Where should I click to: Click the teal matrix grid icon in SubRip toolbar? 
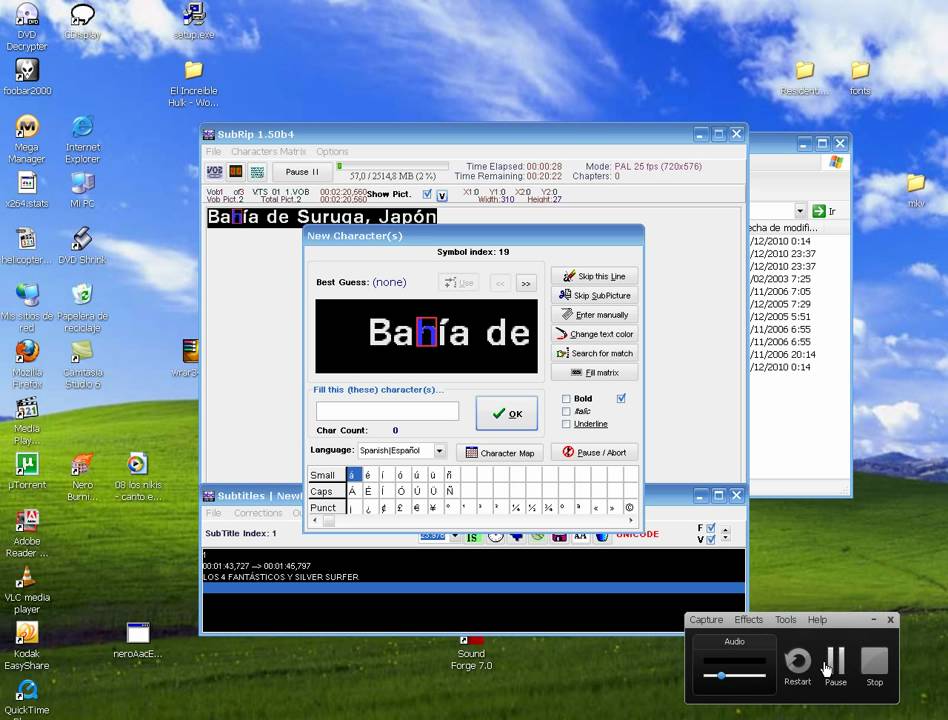click(x=257, y=172)
